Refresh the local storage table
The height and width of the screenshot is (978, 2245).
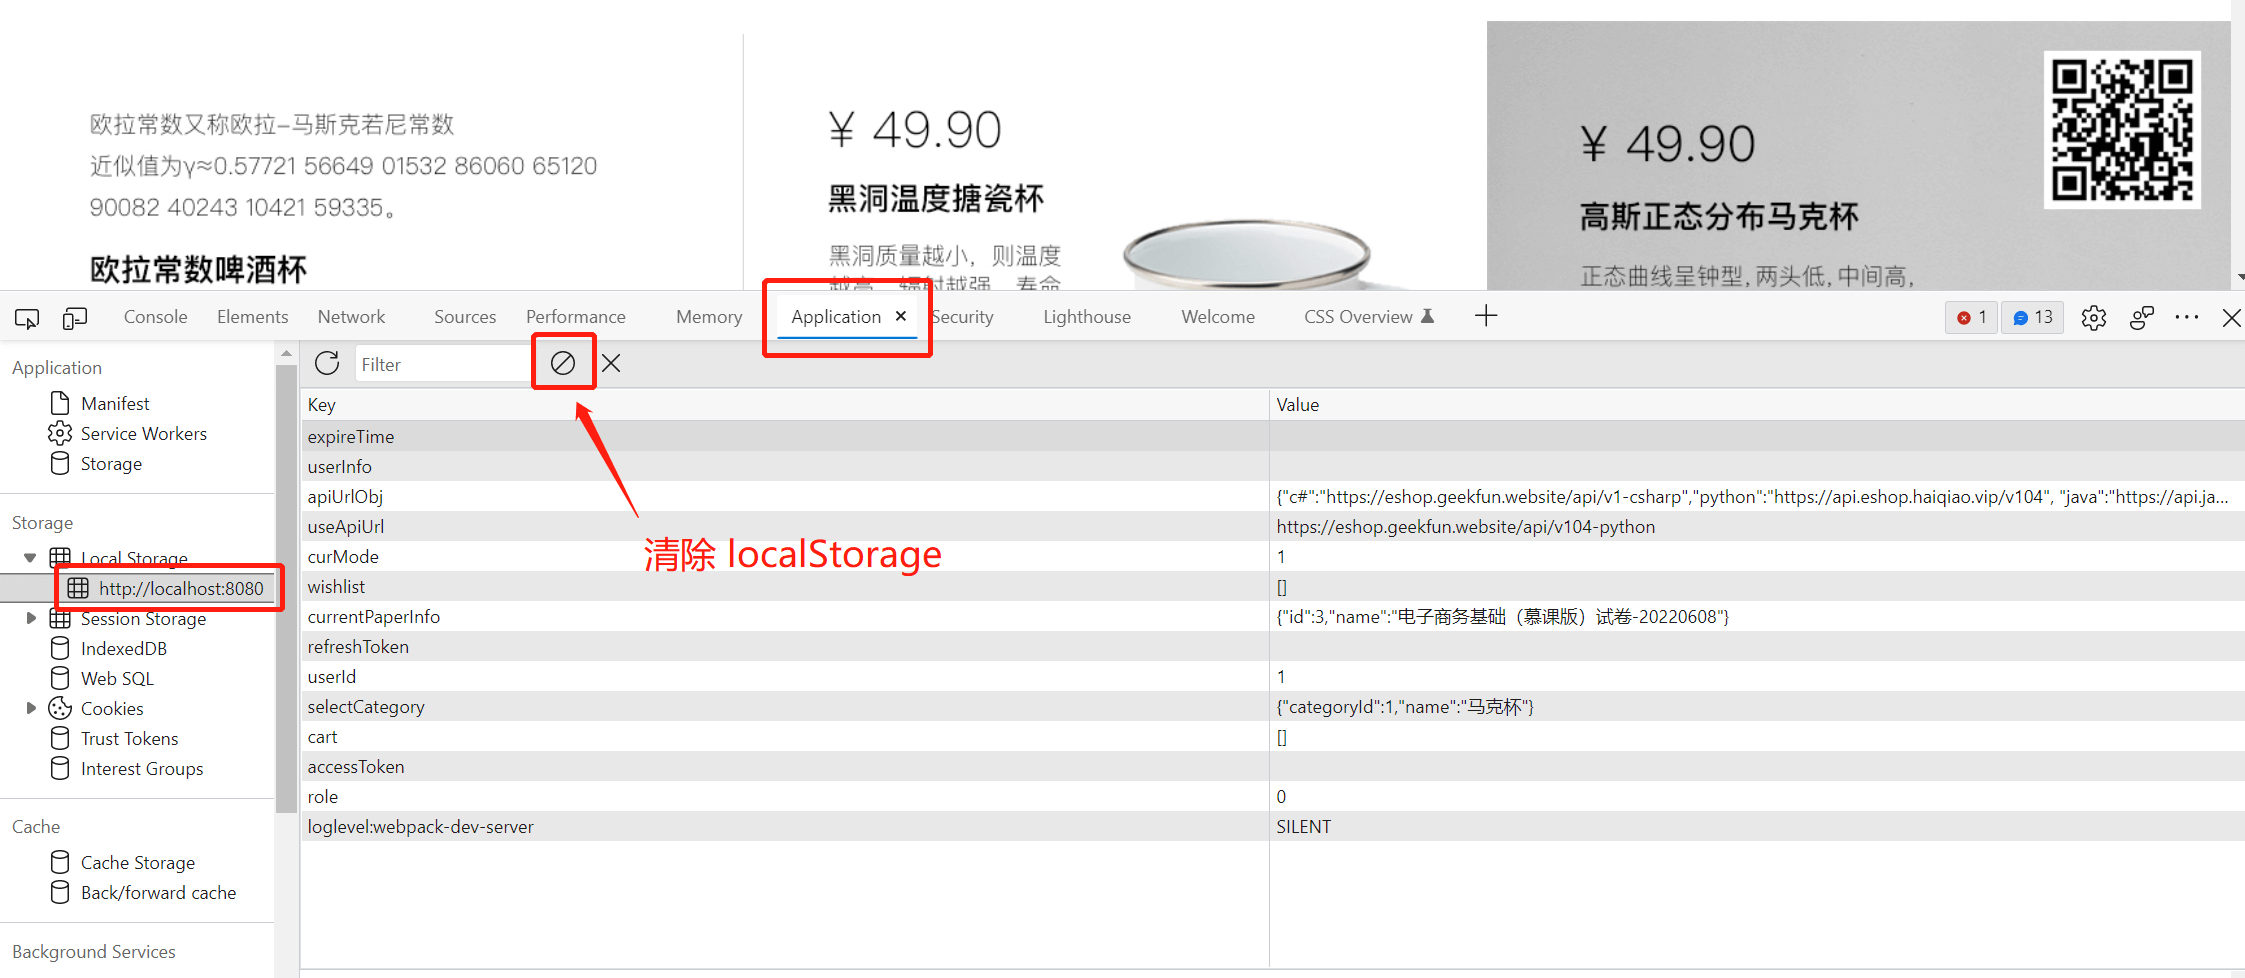[x=327, y=363]
